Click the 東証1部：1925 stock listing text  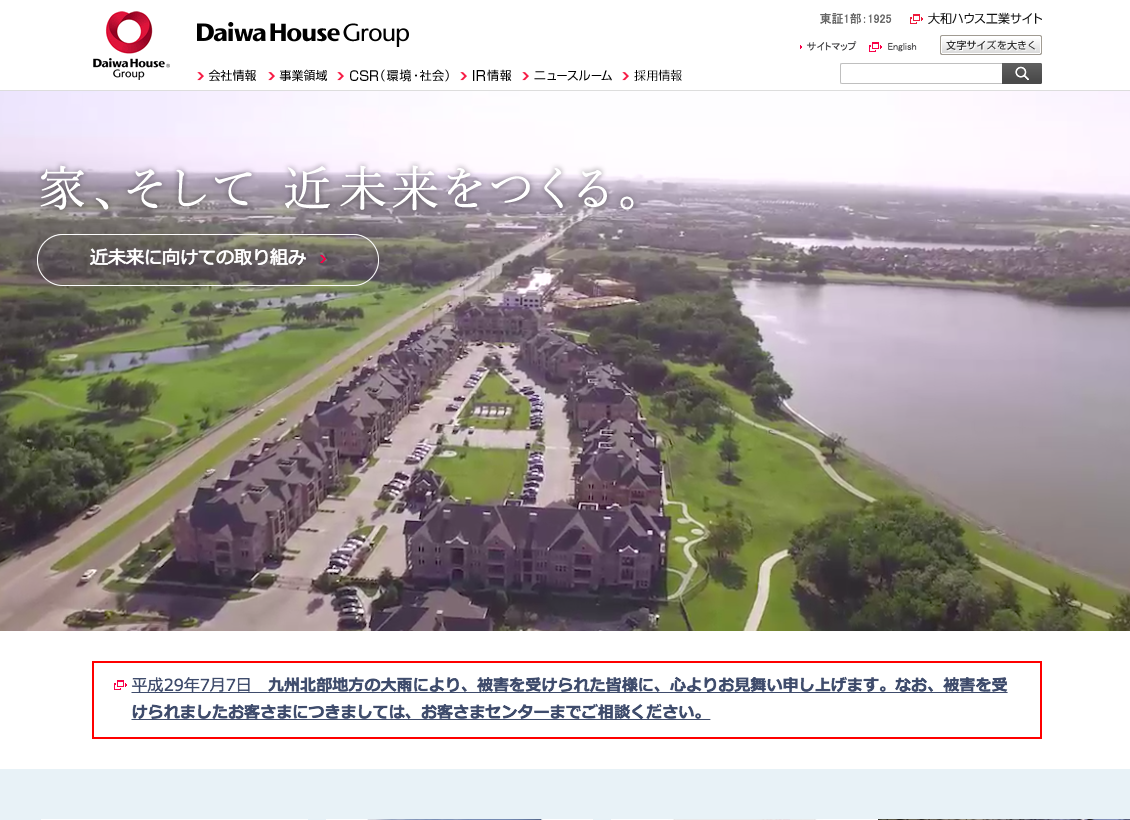(x=854, y=18)
